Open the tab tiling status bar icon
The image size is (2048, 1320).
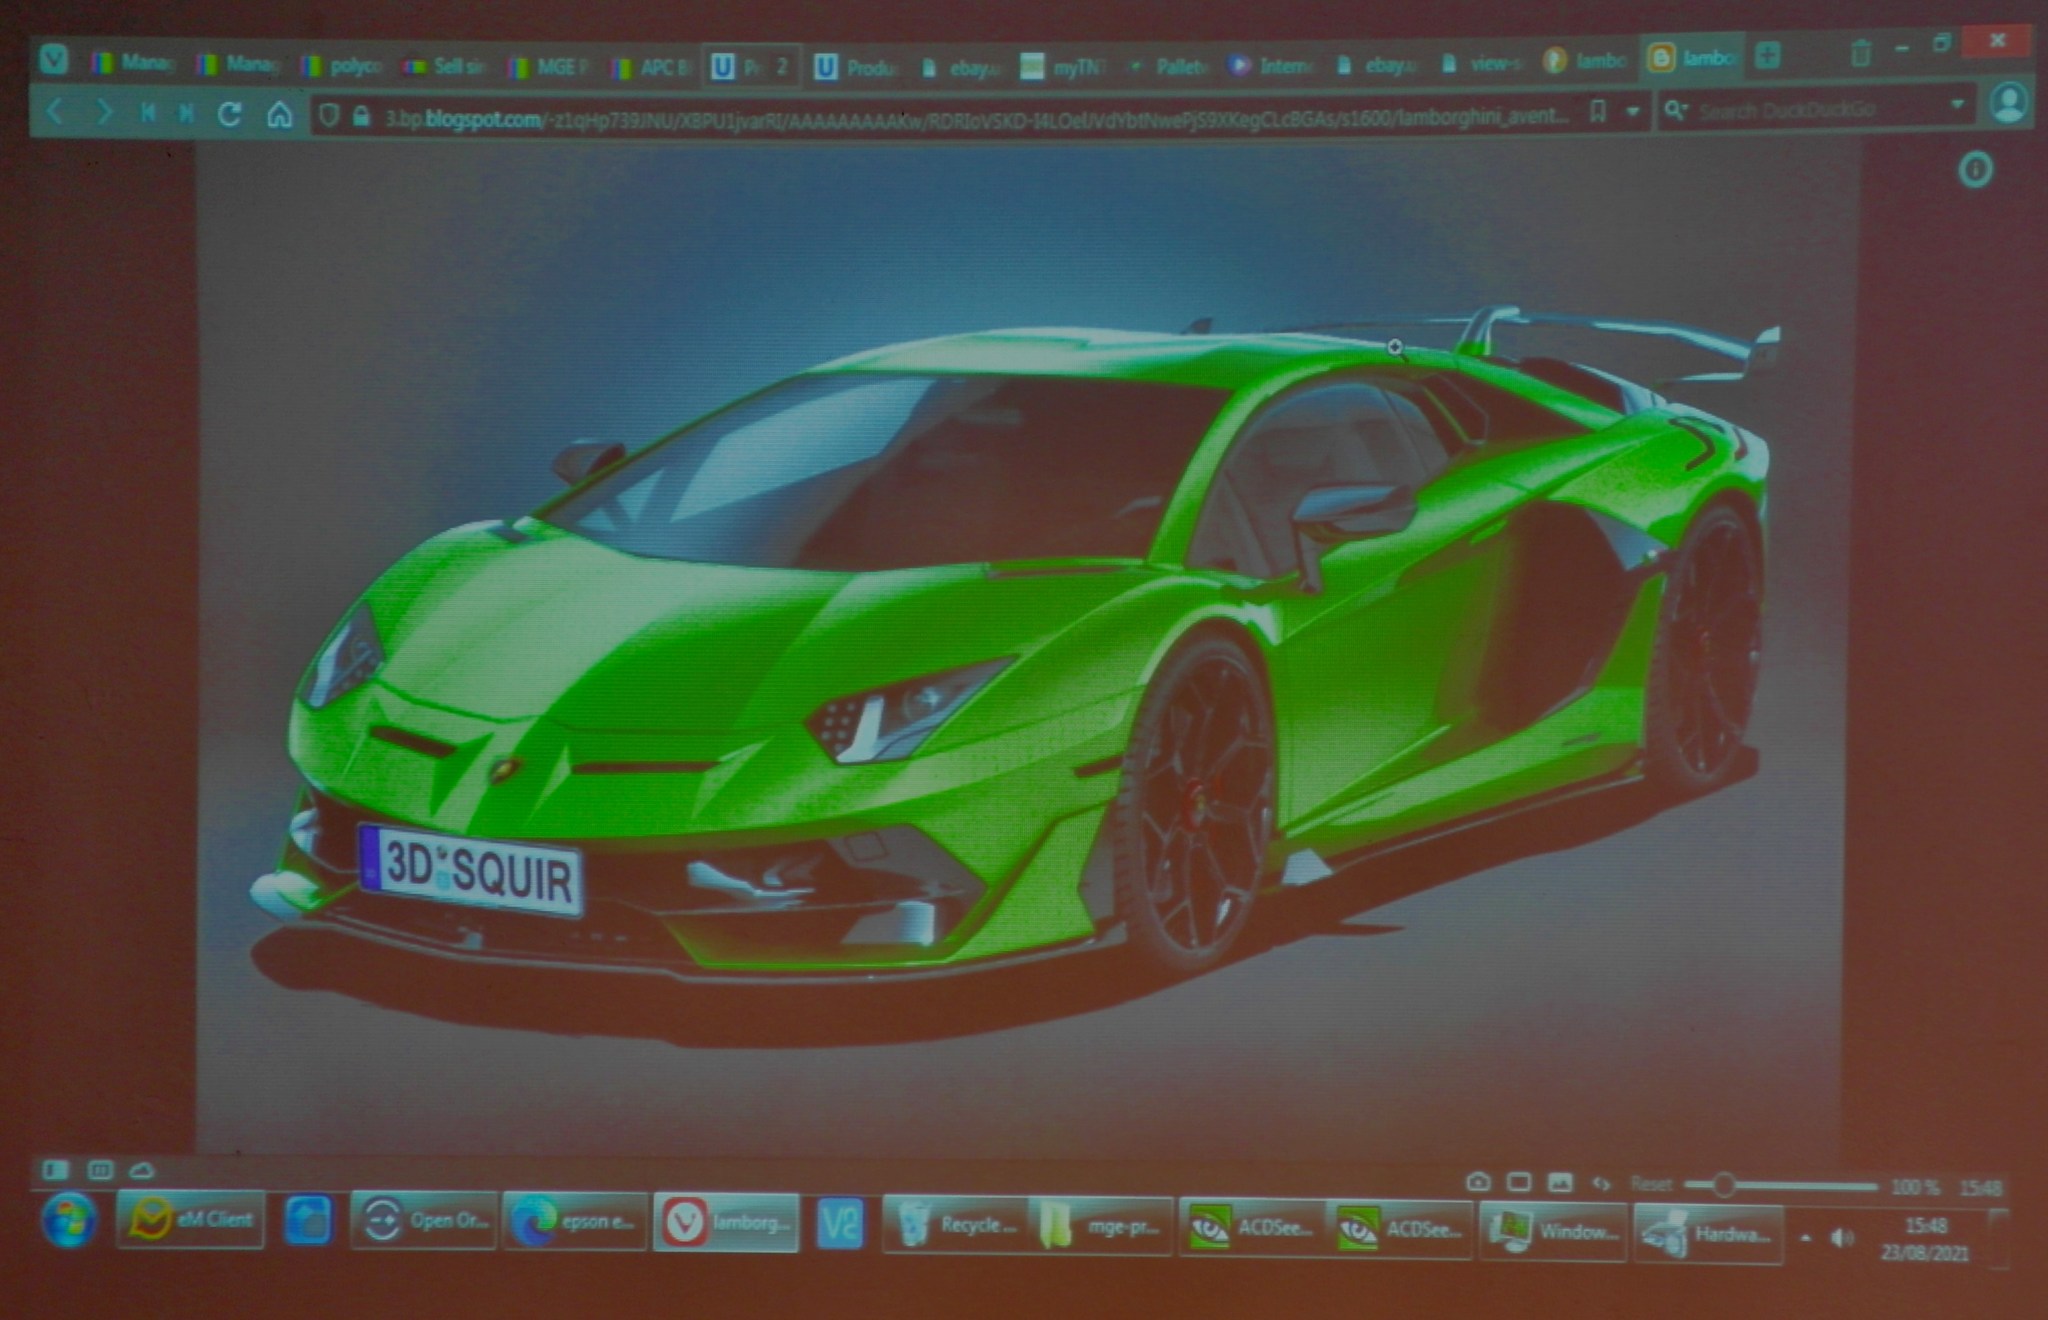pos(100,1169)
